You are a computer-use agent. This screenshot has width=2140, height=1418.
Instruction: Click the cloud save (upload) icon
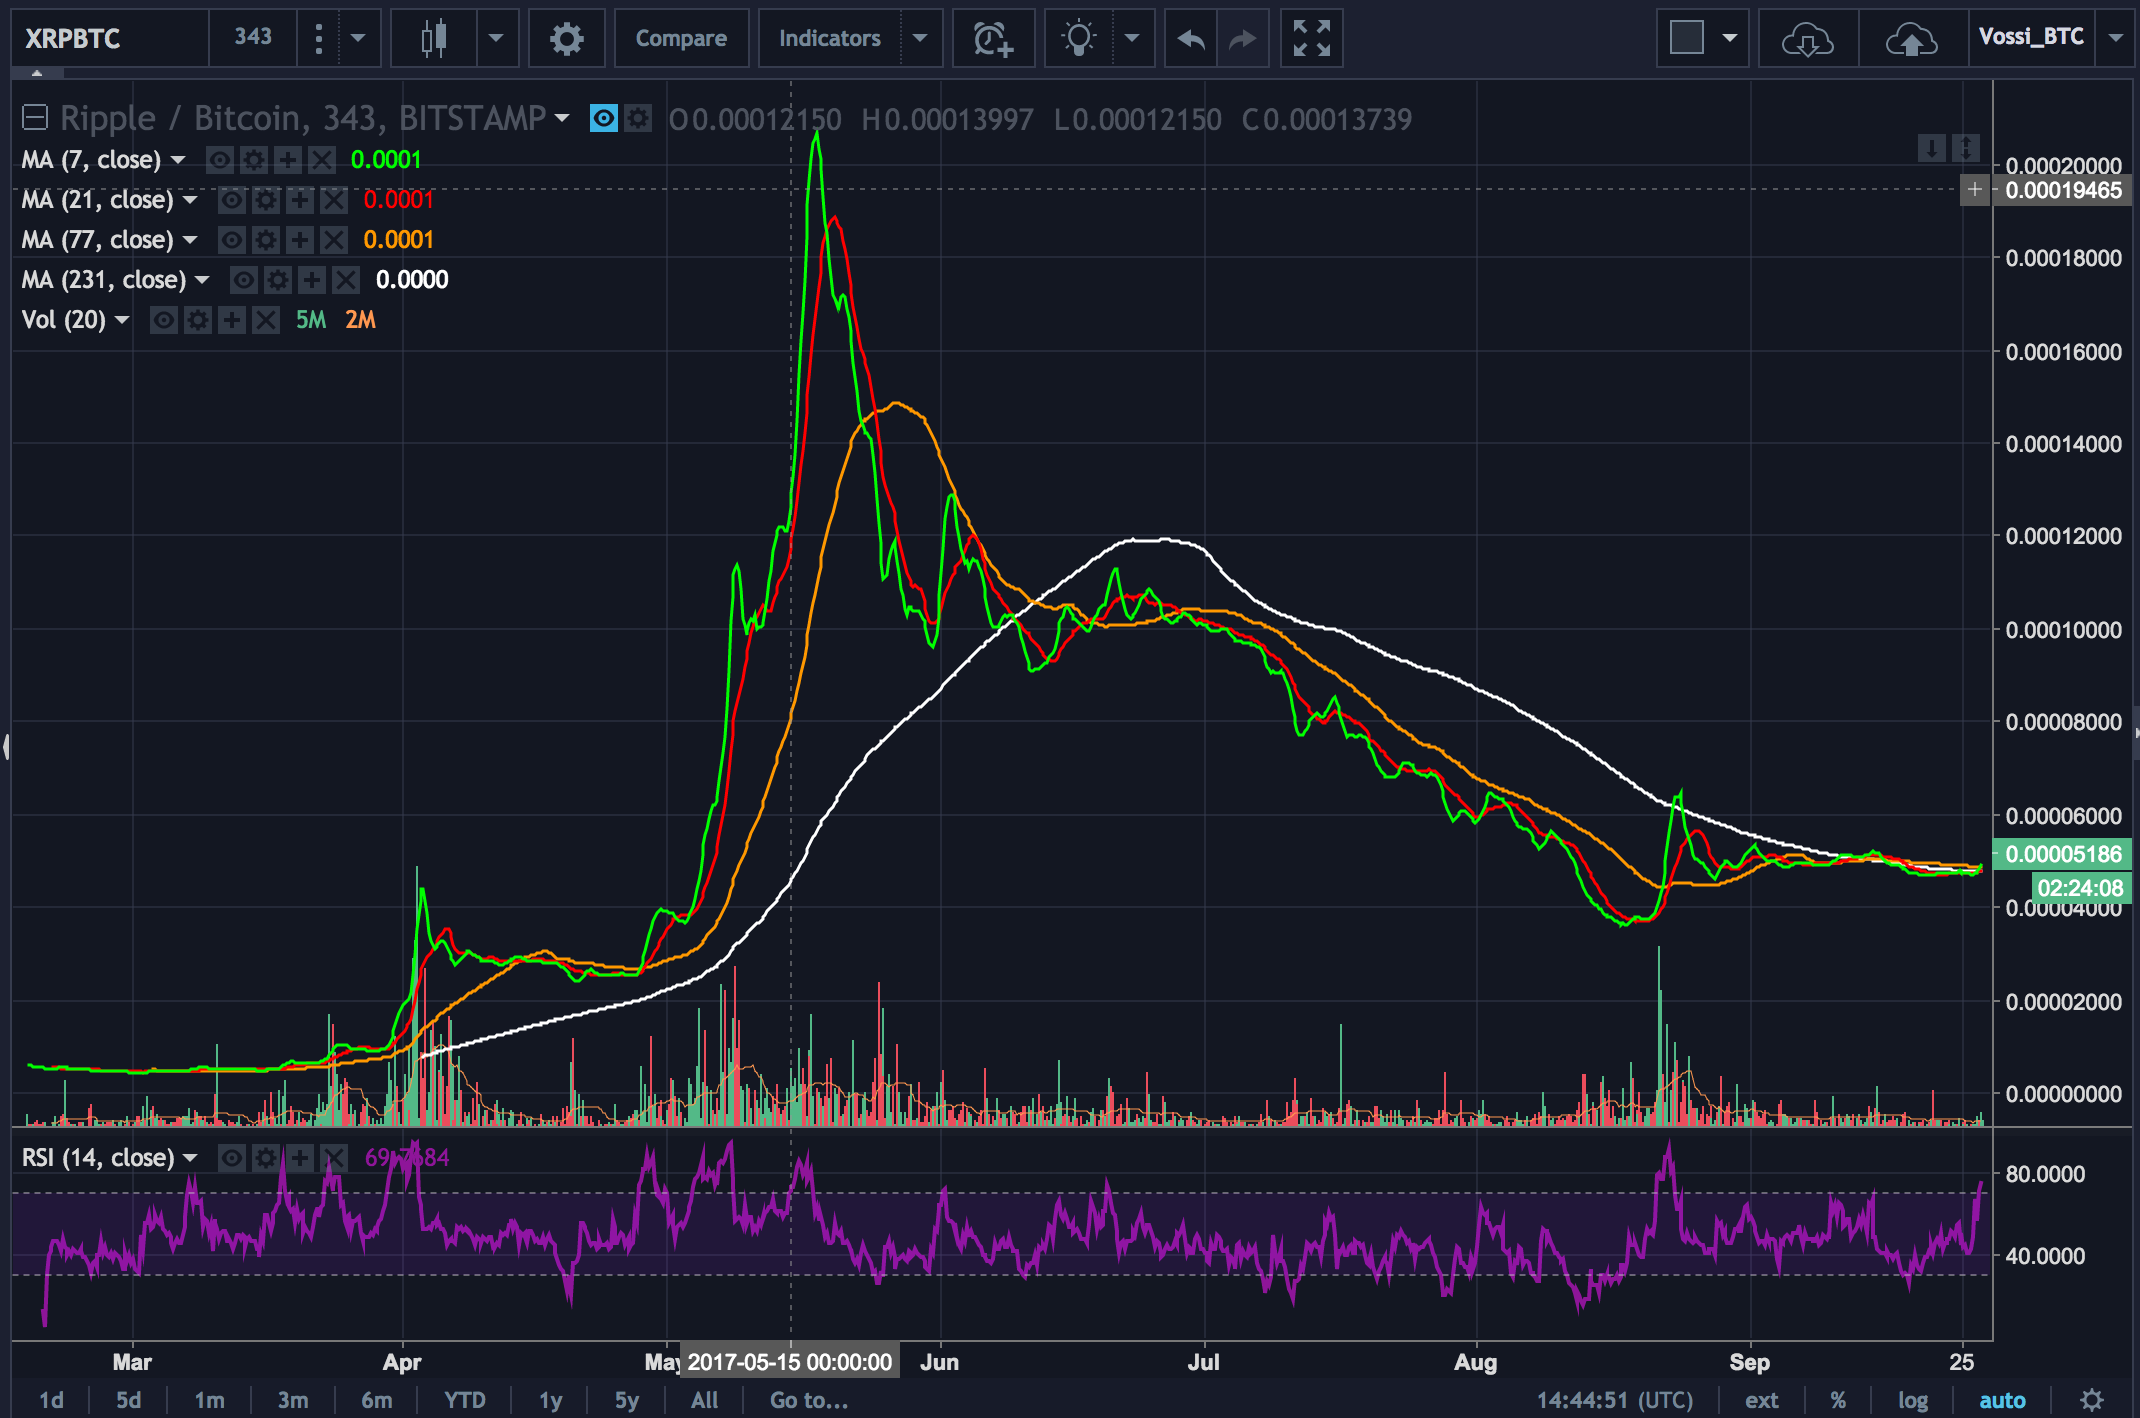[1911, 40]
